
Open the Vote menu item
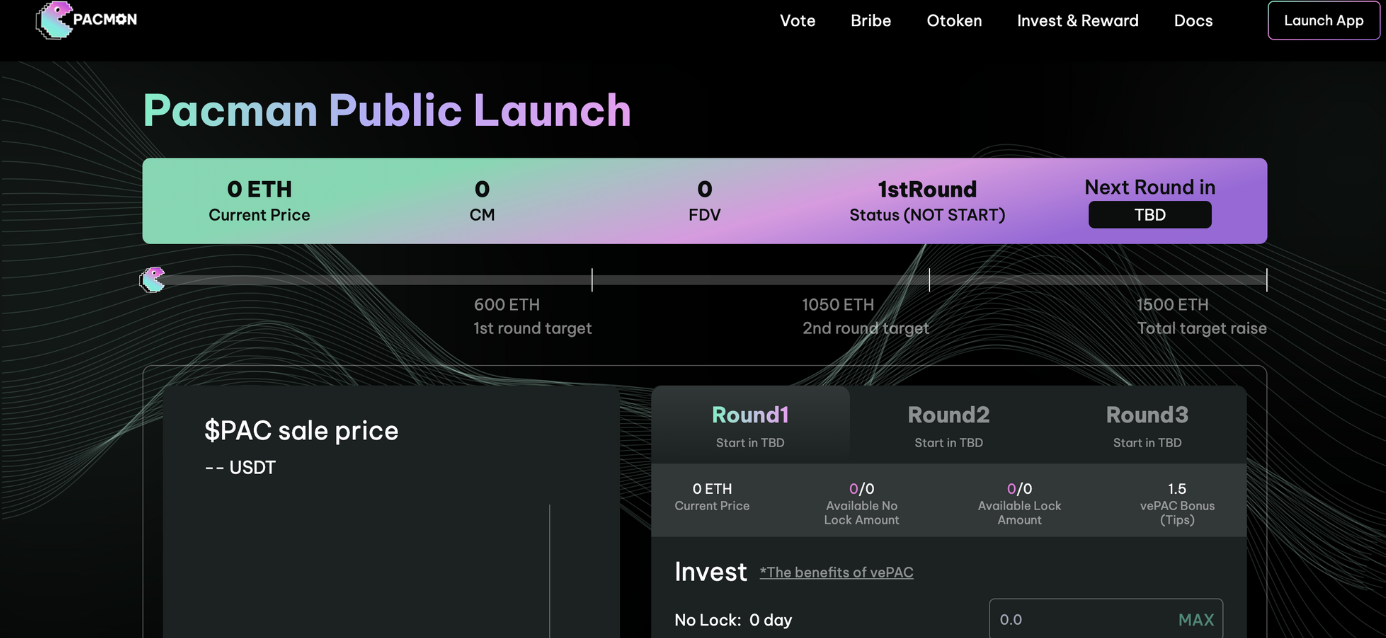tap(798, 20)
